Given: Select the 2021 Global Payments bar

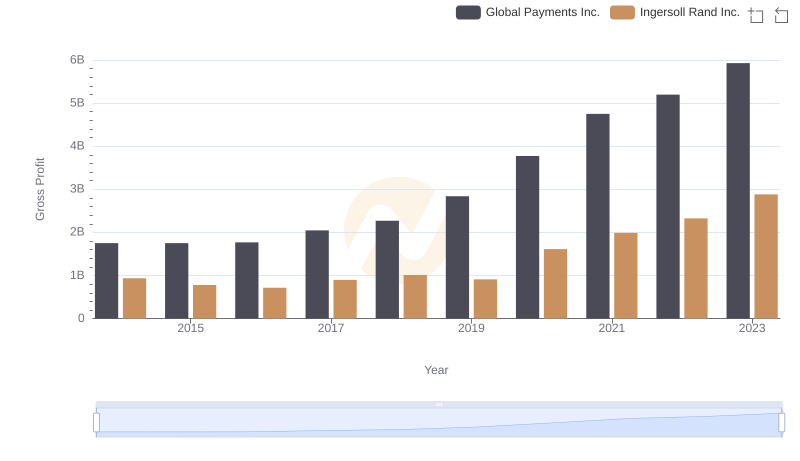Looking at the screenshot, I should [597, 216].
